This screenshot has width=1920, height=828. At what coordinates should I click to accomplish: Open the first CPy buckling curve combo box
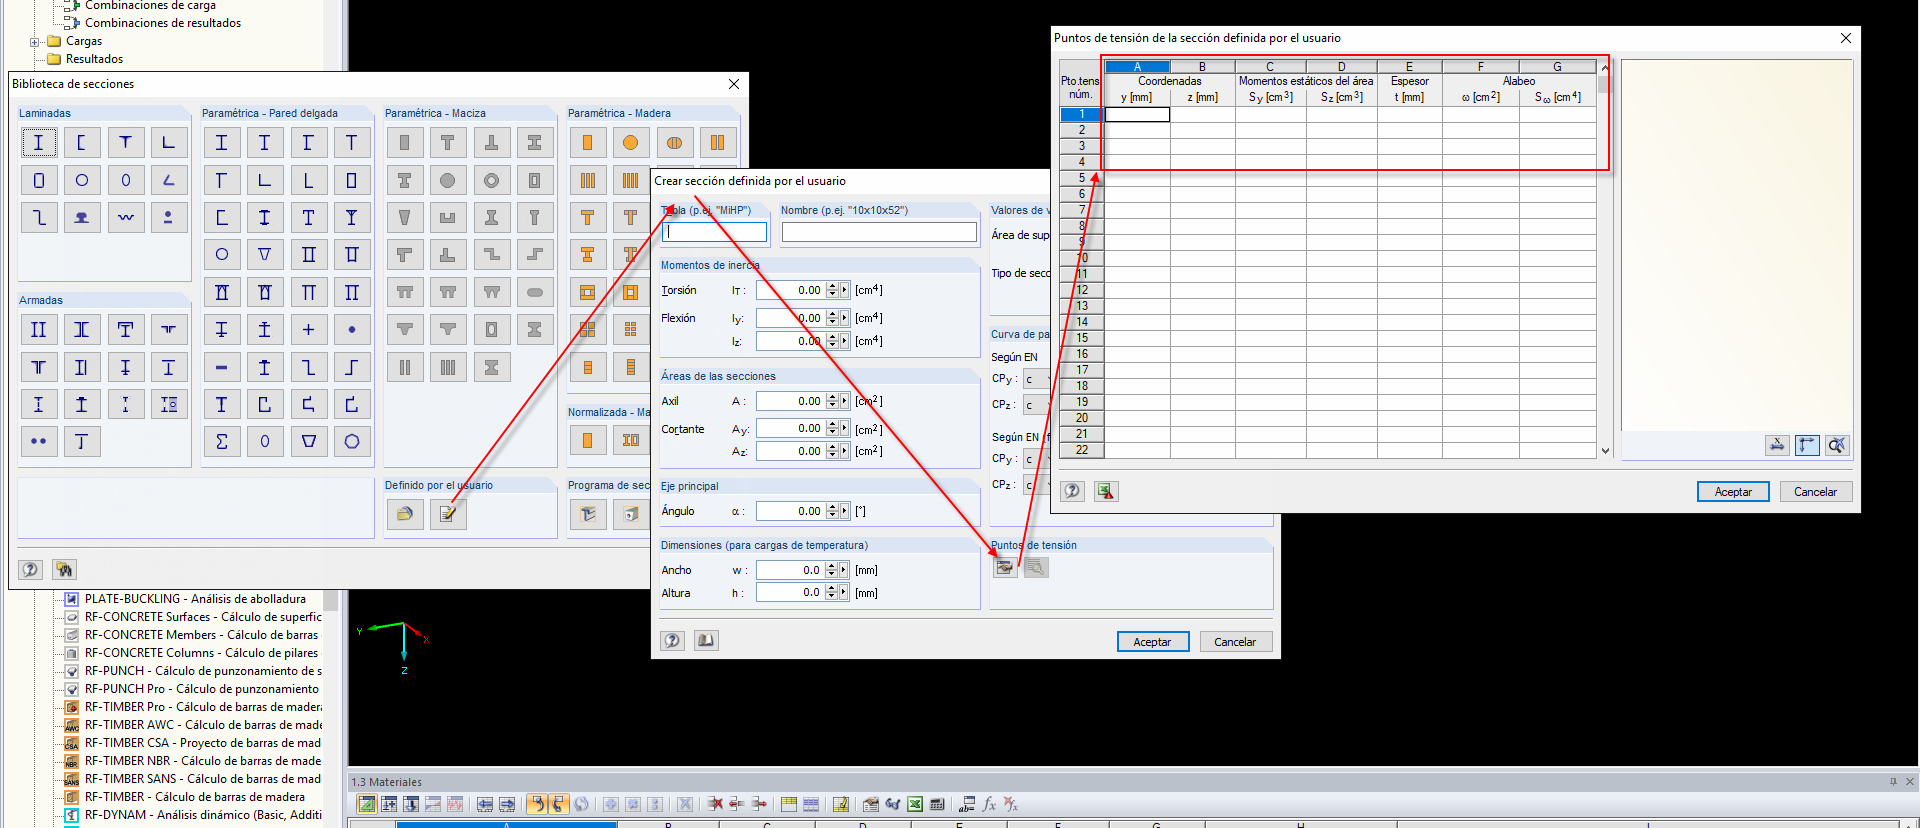1036,379
